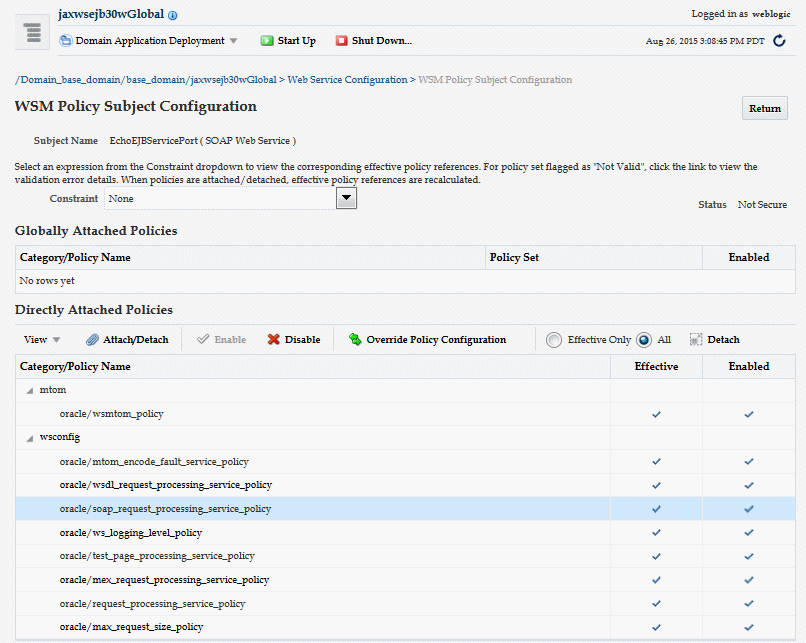Screen dimensions: 806x643
Task: Select oracle/ws_logging_level_policy row
Action: point(405,532)
